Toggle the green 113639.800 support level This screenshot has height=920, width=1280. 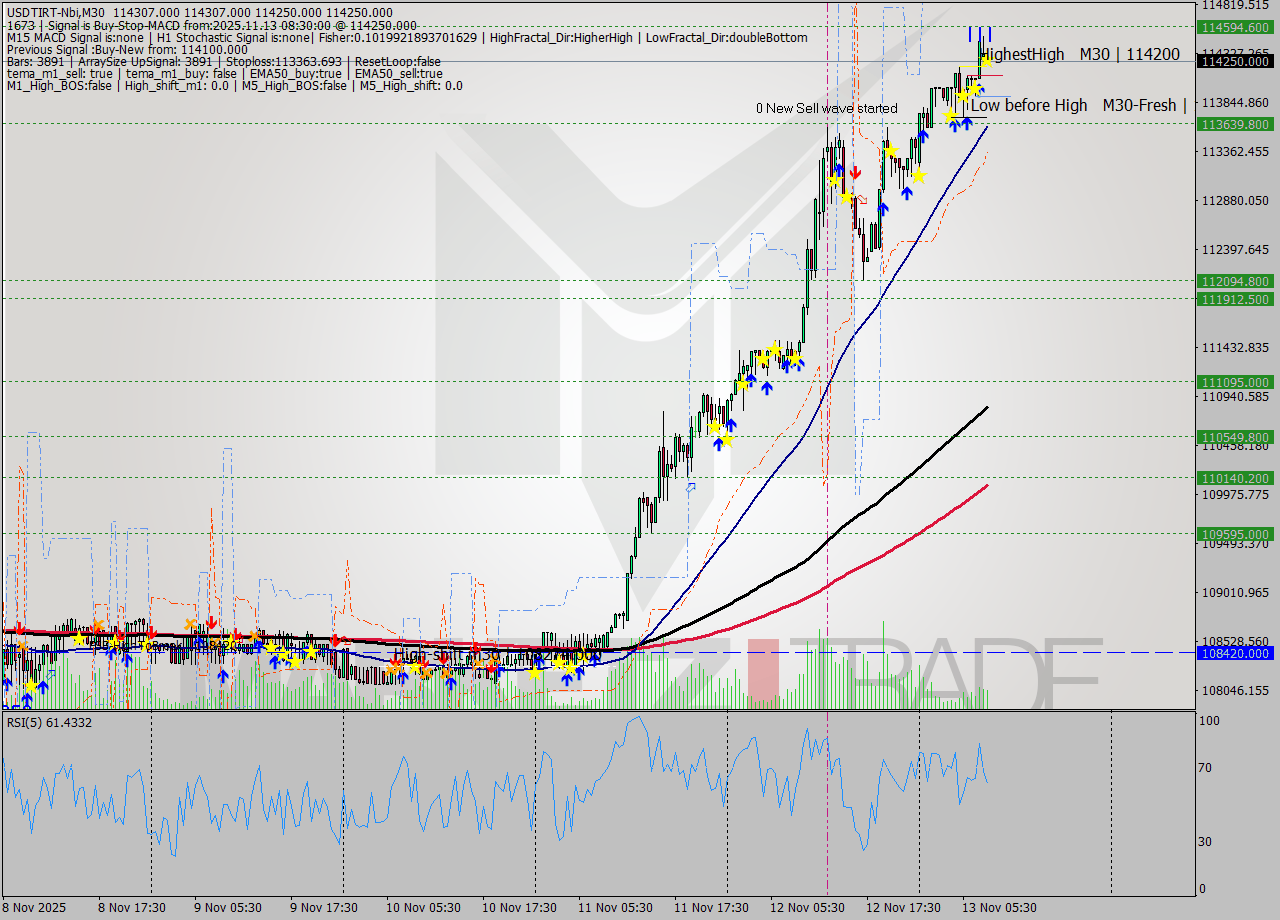[x=1234, y=125]
